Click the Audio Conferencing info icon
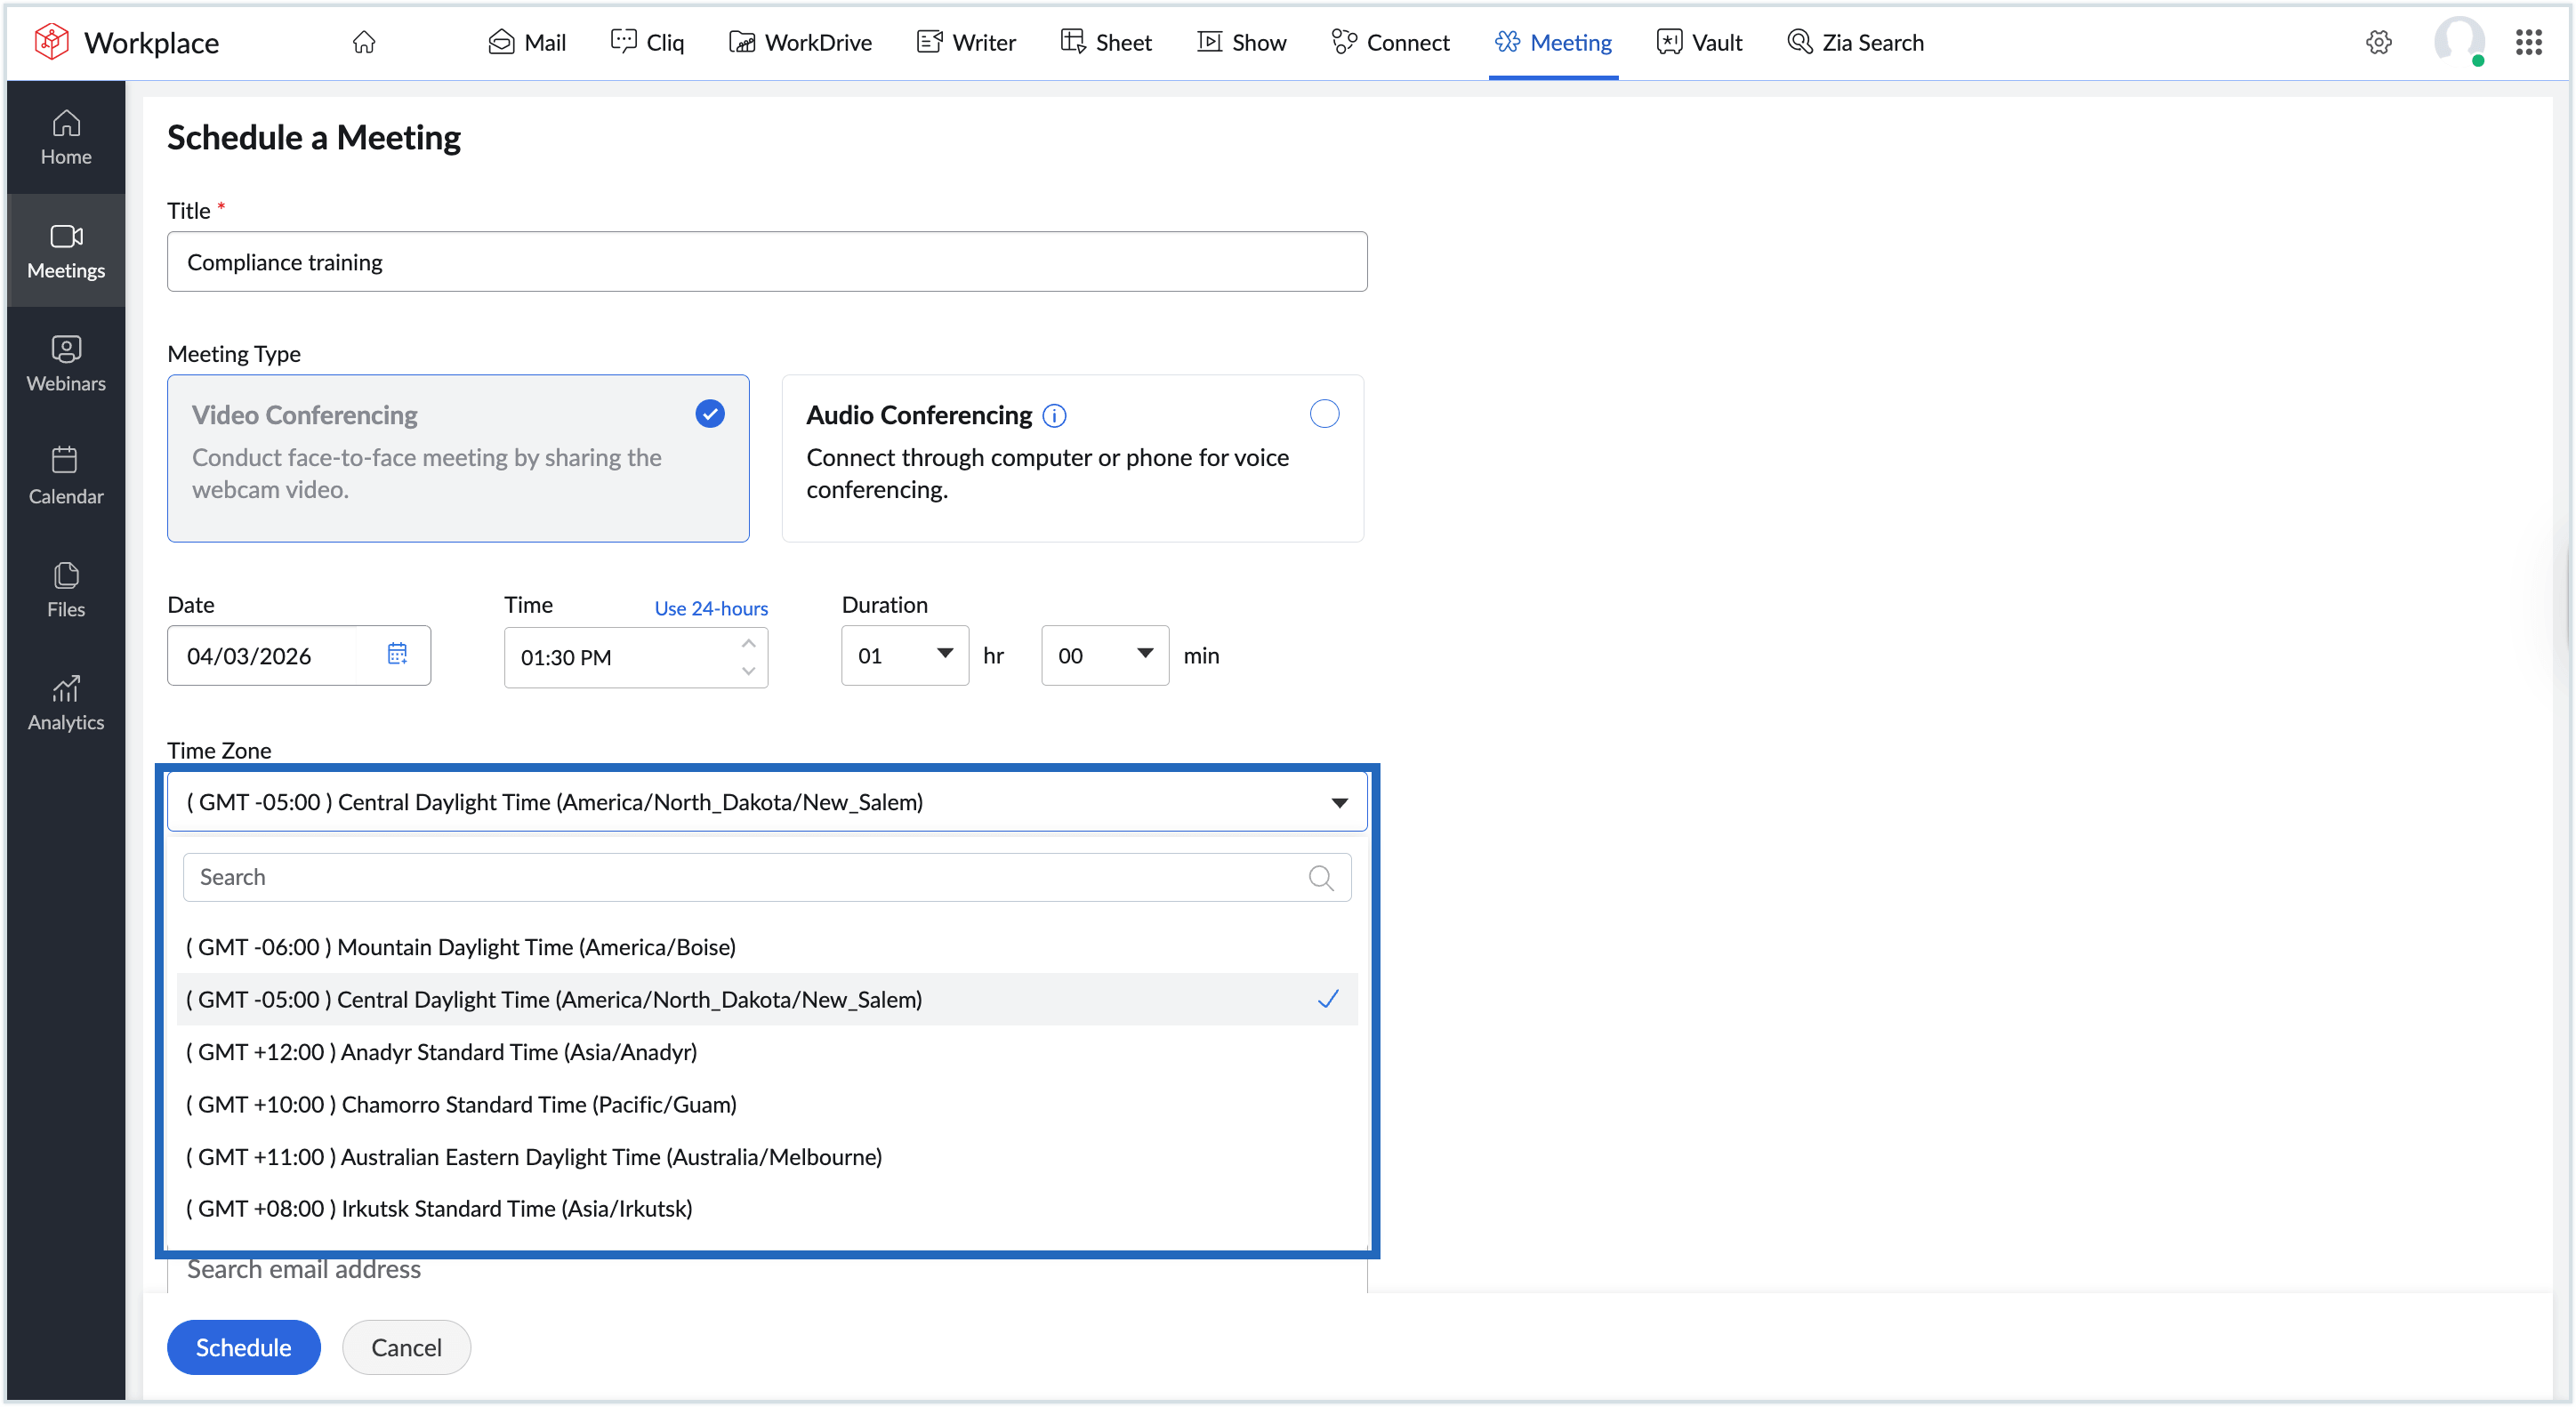The image size is (2576, 1407). coord(1054,415)
